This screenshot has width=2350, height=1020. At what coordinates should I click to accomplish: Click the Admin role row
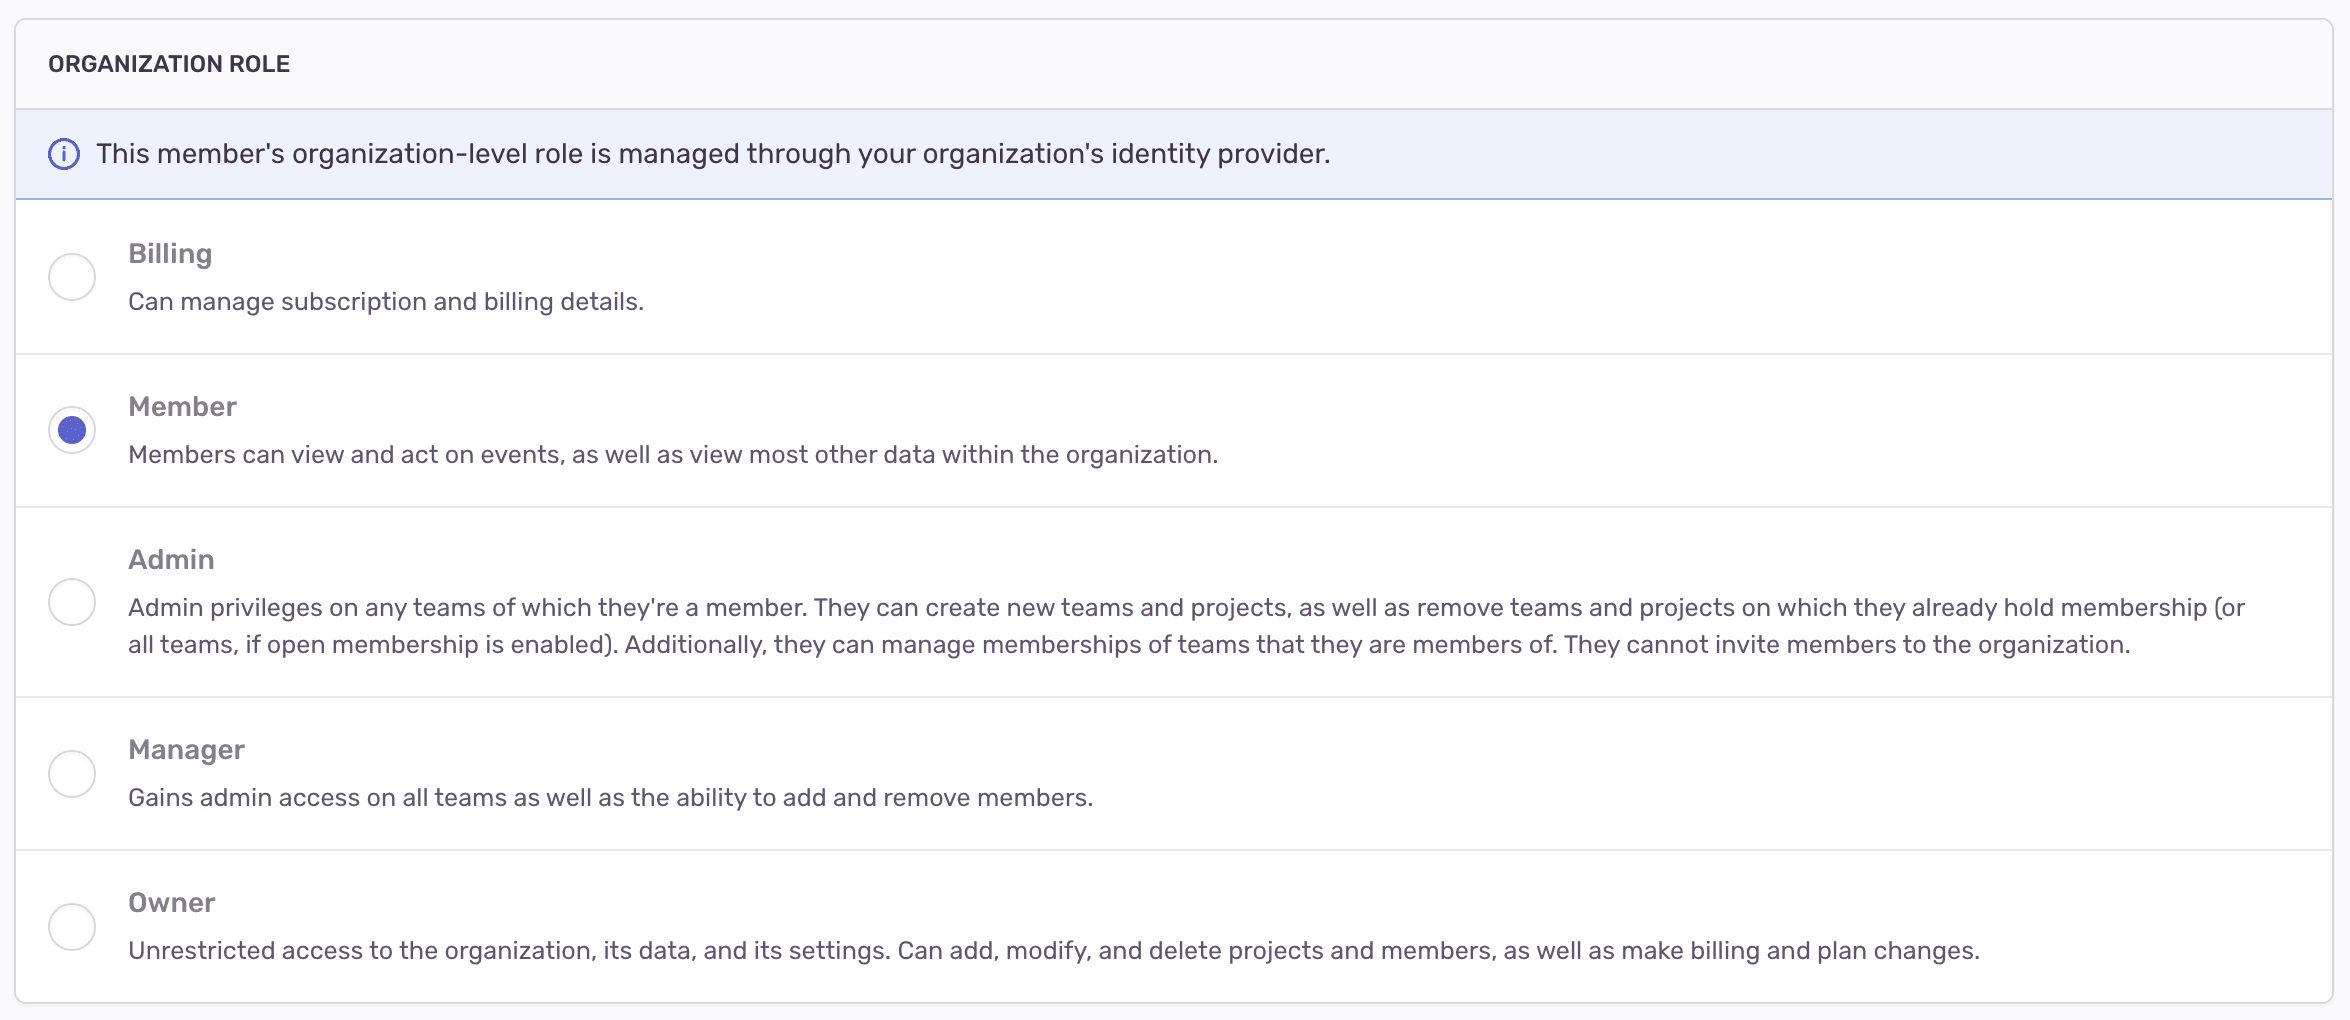pos(1175,601)
